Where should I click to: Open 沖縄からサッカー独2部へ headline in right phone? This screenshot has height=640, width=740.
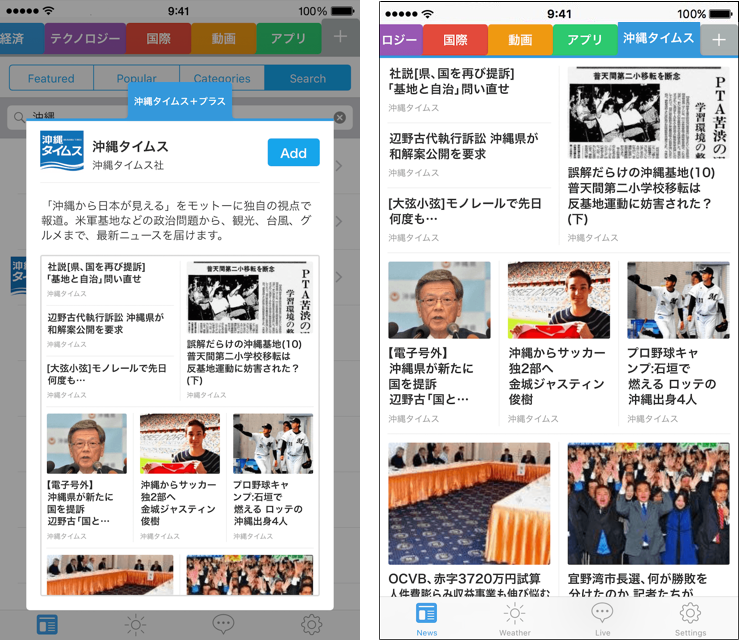[x=557, y=376]
